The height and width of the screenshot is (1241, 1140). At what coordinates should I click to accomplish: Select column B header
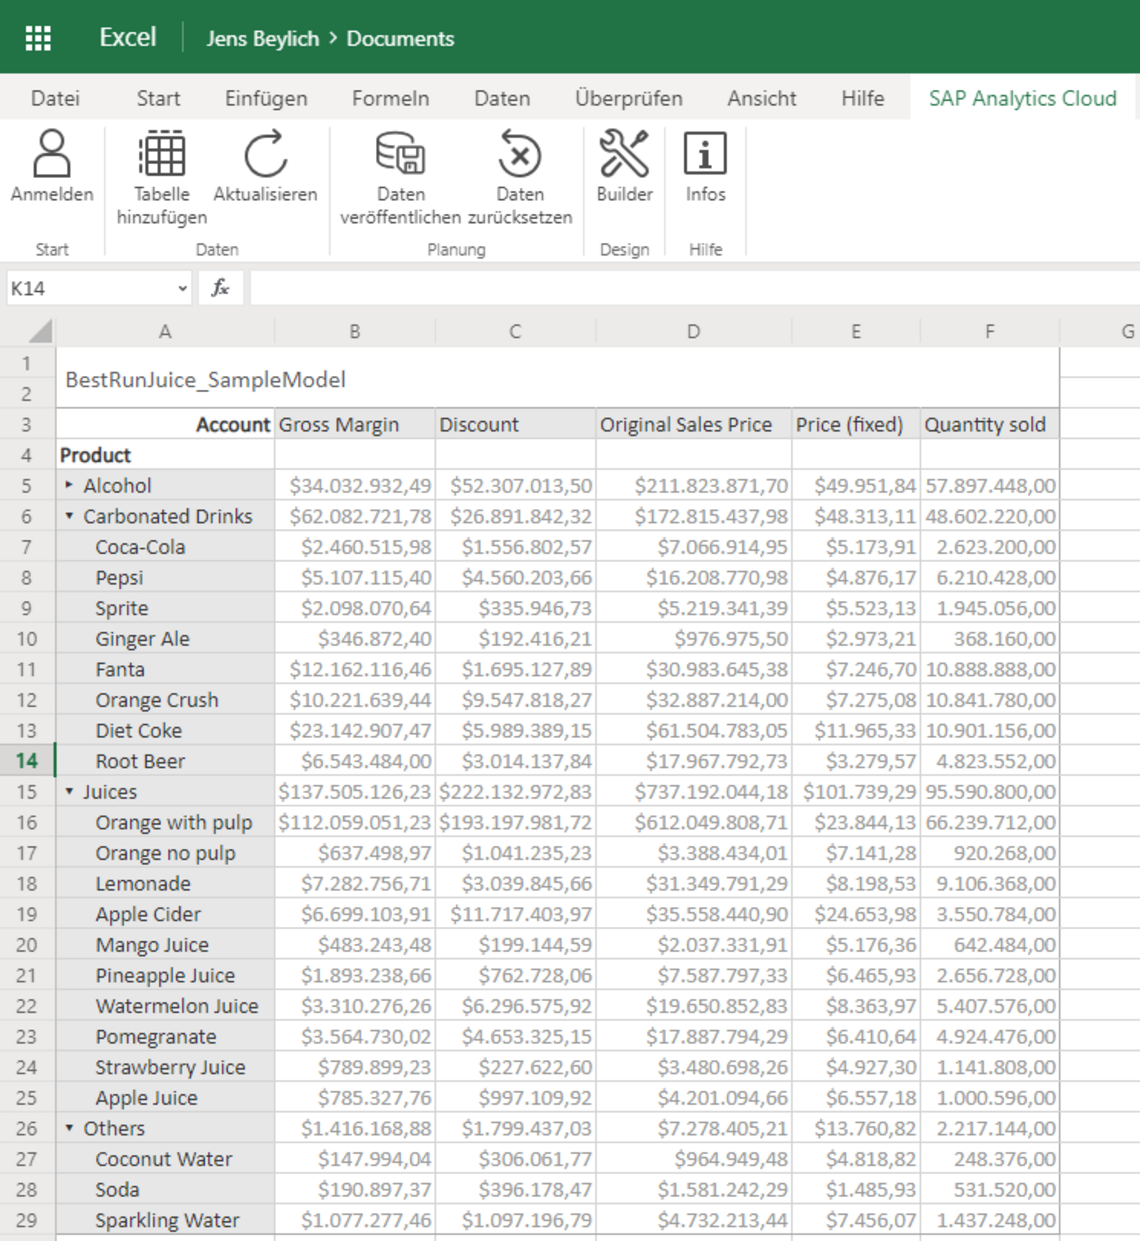click(355, 331)
